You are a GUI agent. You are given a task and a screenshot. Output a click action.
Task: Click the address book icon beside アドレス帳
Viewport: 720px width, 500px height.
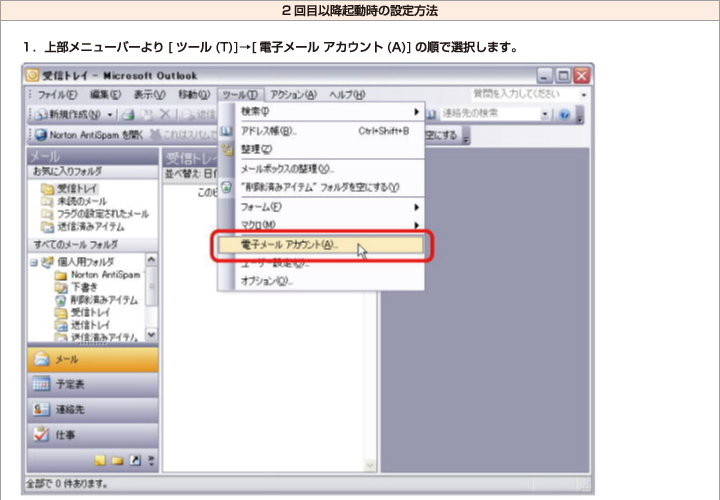(x=226, y=131)
